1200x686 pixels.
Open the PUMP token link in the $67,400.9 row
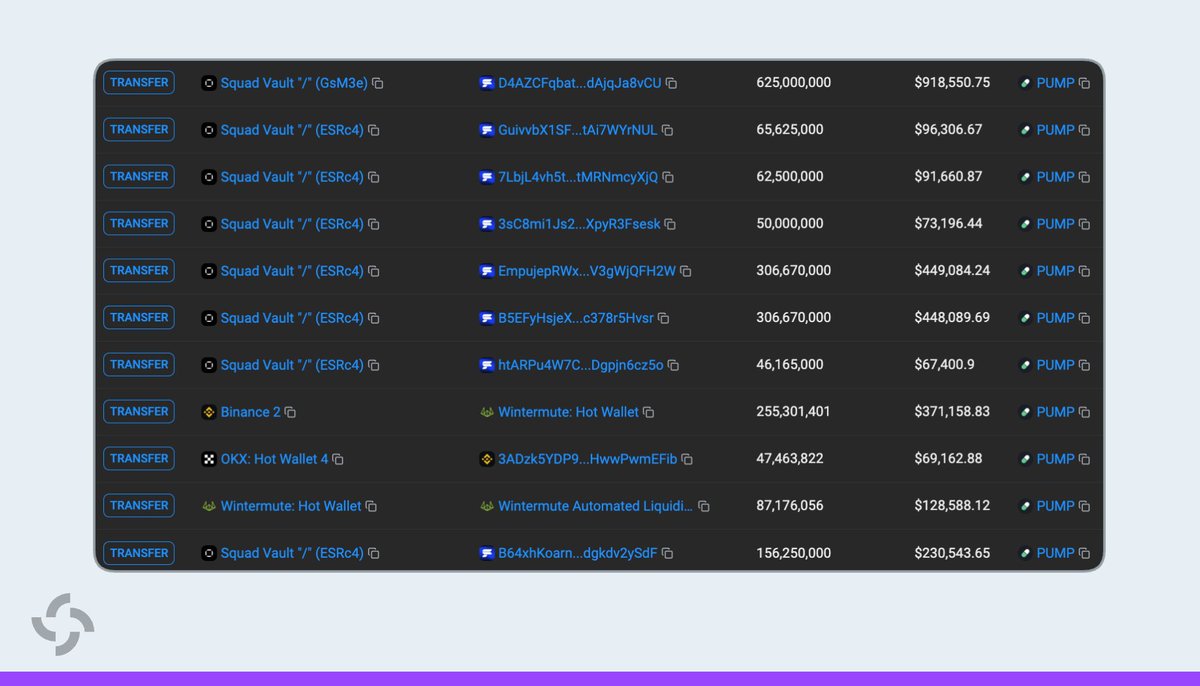click(x=1055, y=365)
